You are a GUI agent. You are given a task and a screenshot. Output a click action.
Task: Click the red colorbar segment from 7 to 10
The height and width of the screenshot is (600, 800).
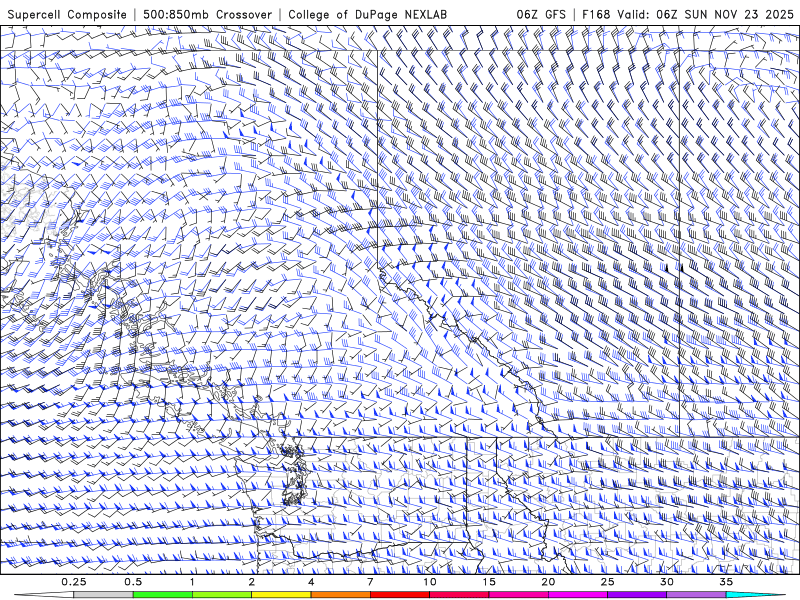(x=399, y=595)
